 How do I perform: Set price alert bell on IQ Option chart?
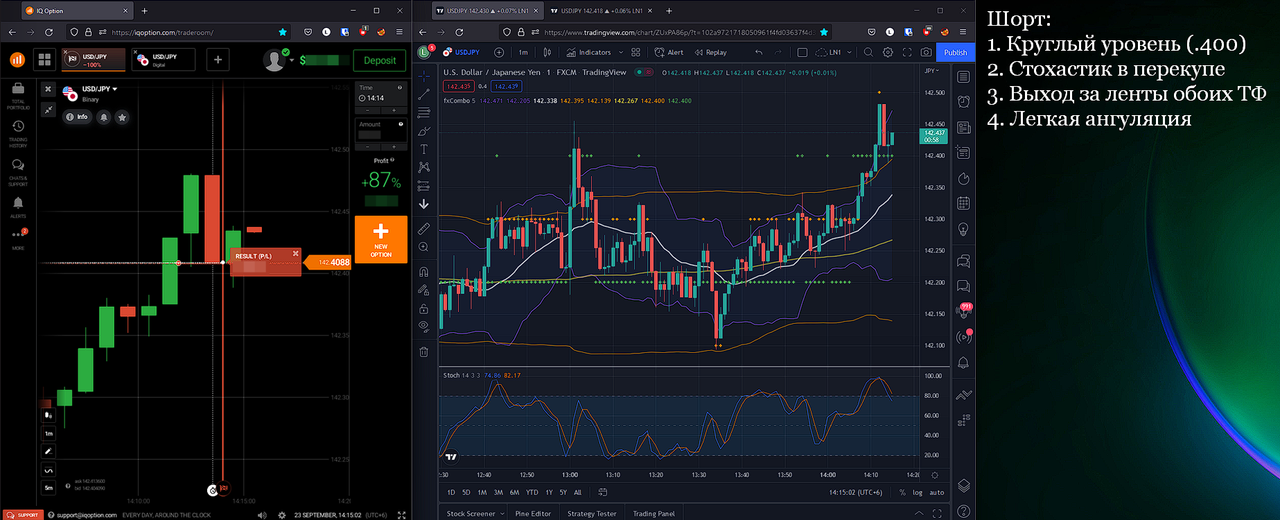coord(104,117)
